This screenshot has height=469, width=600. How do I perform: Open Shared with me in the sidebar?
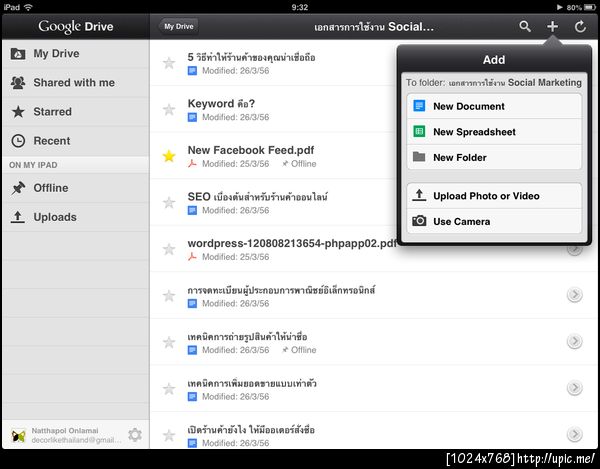point(76,83)
